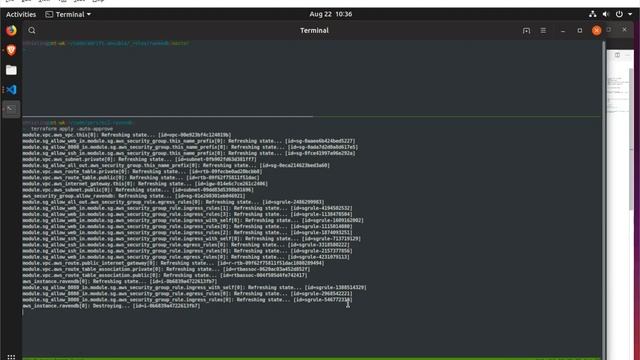Click the page thumbnail in background window

coord(618,94)
